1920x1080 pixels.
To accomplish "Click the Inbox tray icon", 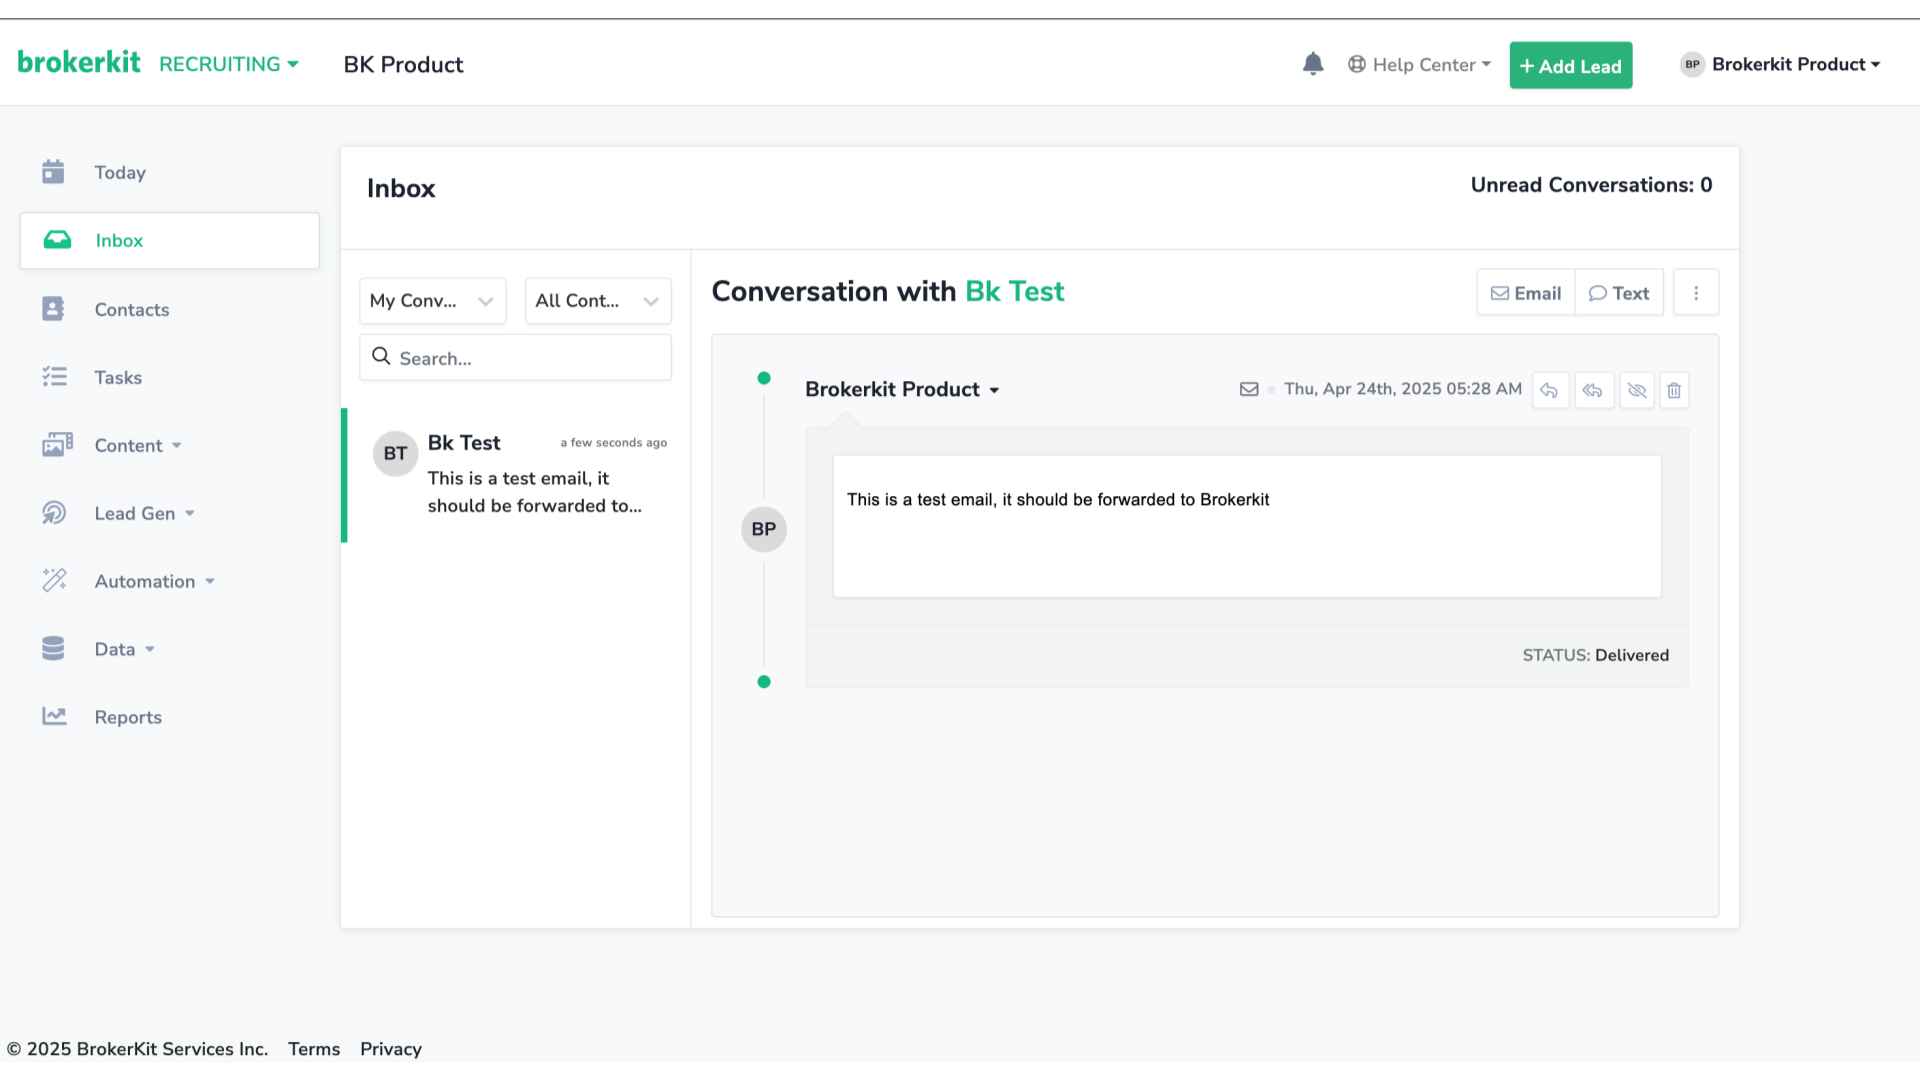I will (x=57, y=240).
